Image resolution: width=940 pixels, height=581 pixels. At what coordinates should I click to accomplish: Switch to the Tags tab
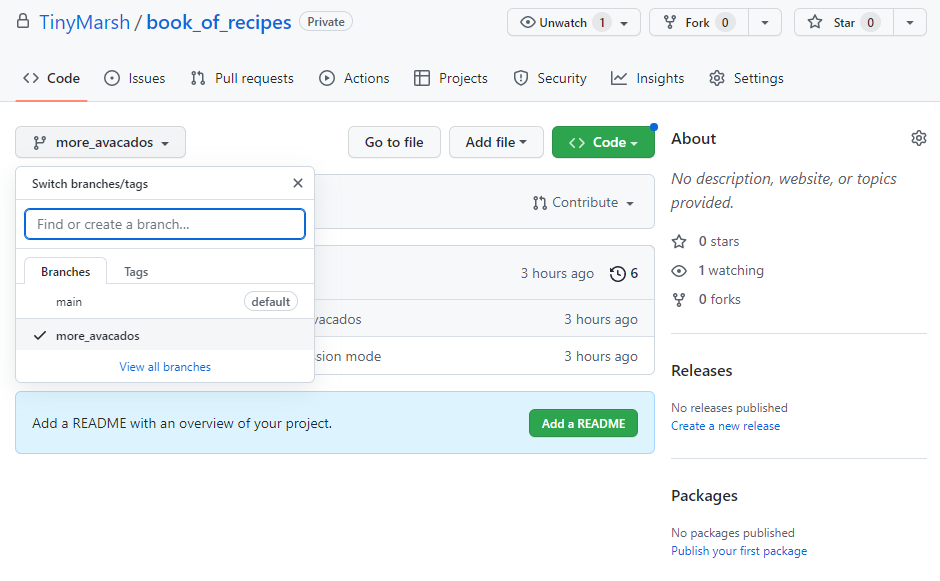(136, 271)
